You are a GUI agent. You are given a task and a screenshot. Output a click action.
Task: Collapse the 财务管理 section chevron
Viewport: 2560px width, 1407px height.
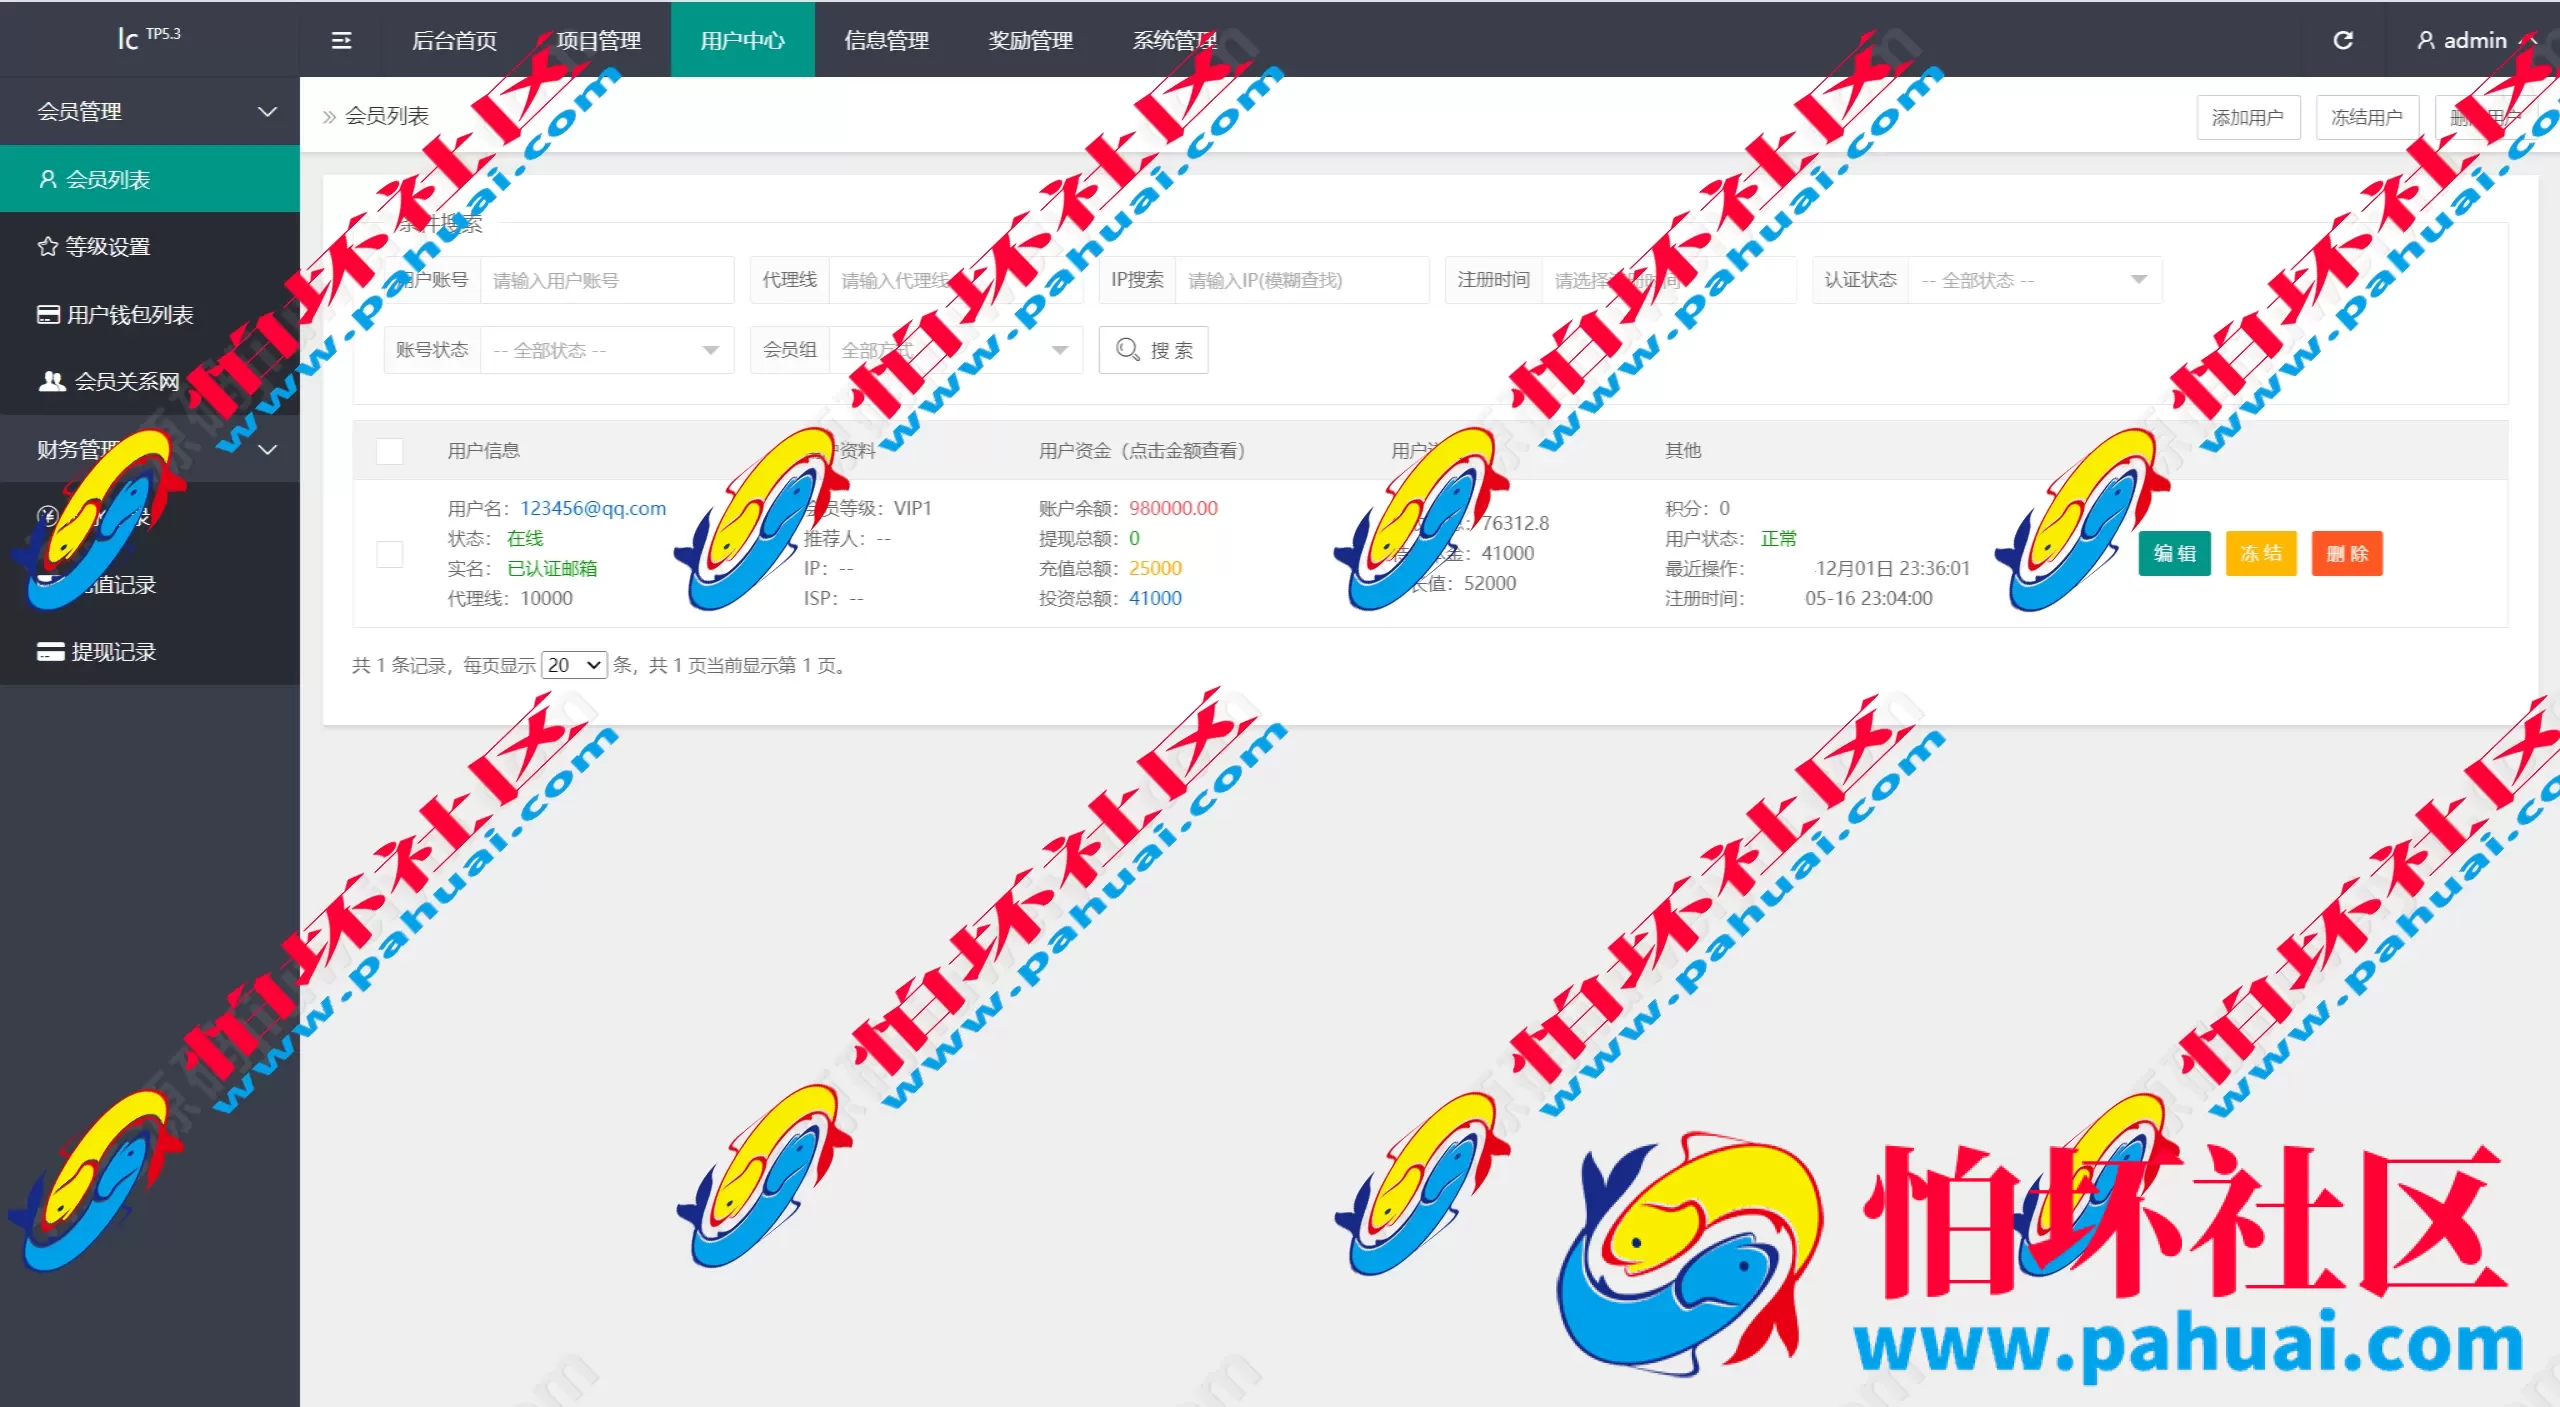[267, 449]
